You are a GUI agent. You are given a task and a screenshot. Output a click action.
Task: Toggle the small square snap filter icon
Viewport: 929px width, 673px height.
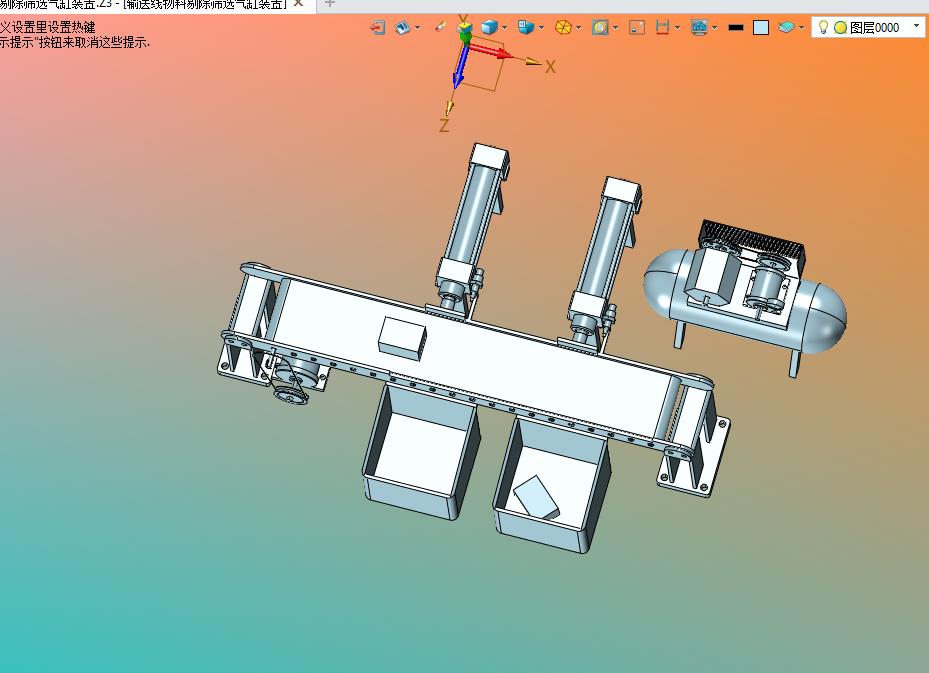(x=637, y=27)
